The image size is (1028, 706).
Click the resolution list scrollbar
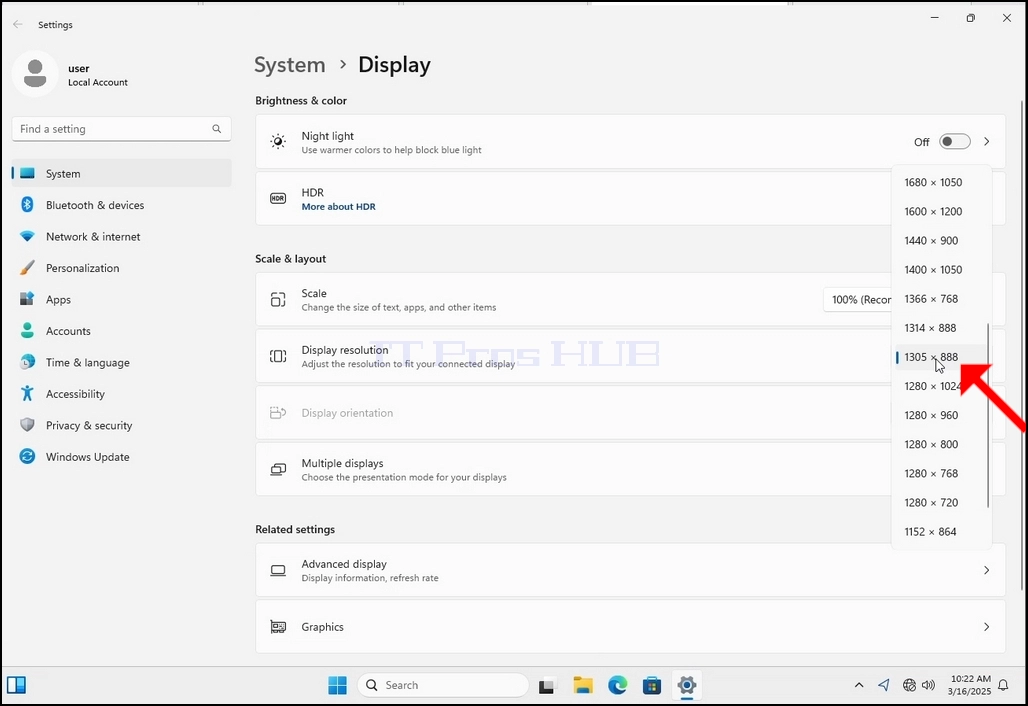coord(988,415)
